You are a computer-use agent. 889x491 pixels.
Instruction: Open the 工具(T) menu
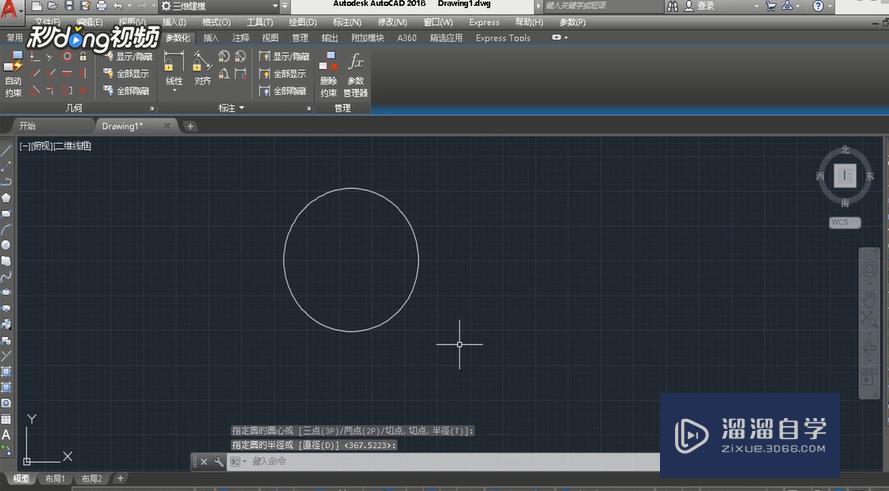click(x=260, y=22)
